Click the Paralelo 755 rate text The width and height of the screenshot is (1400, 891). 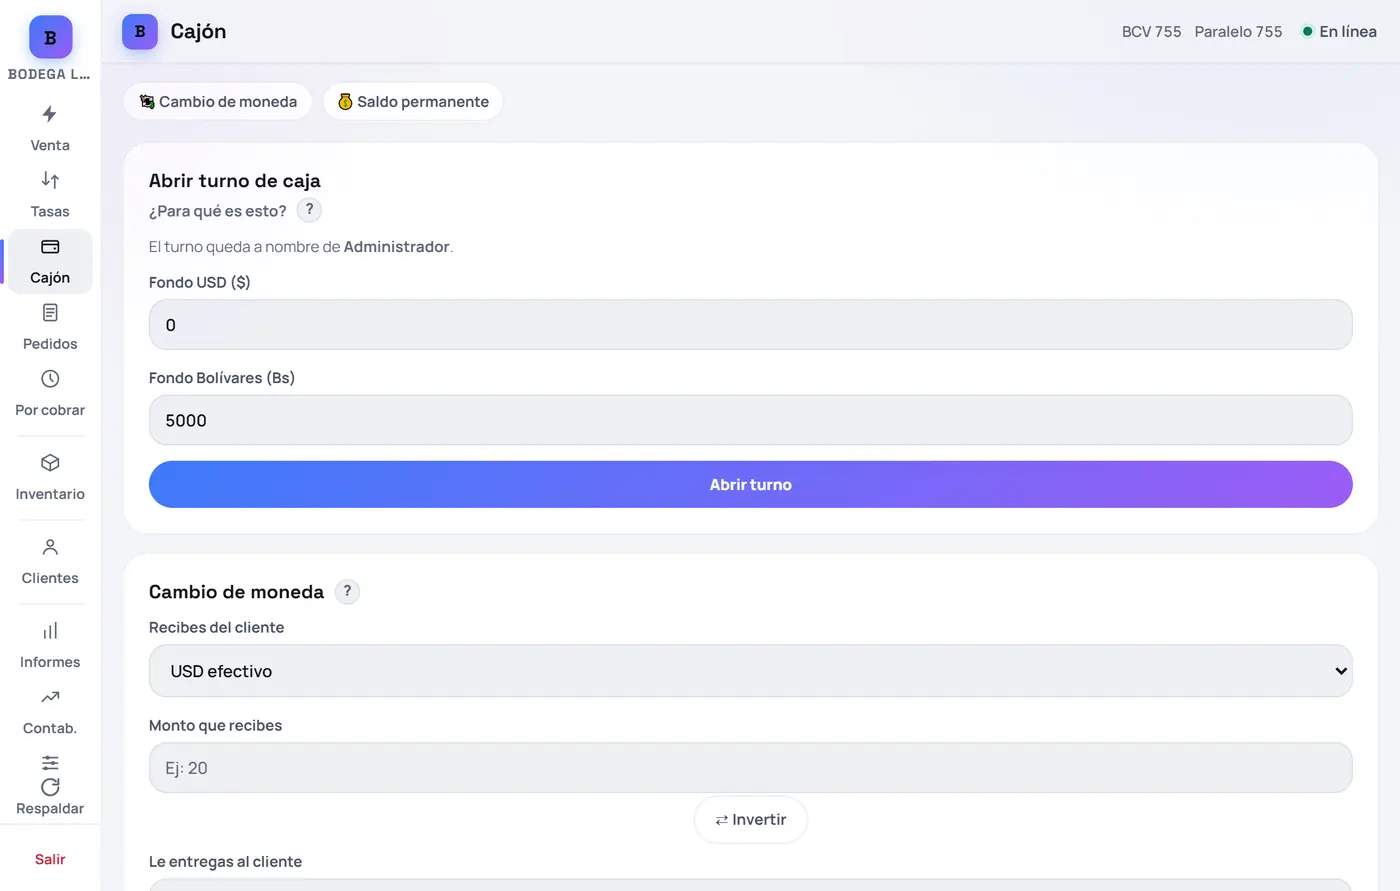click(x=1238, y=32)
